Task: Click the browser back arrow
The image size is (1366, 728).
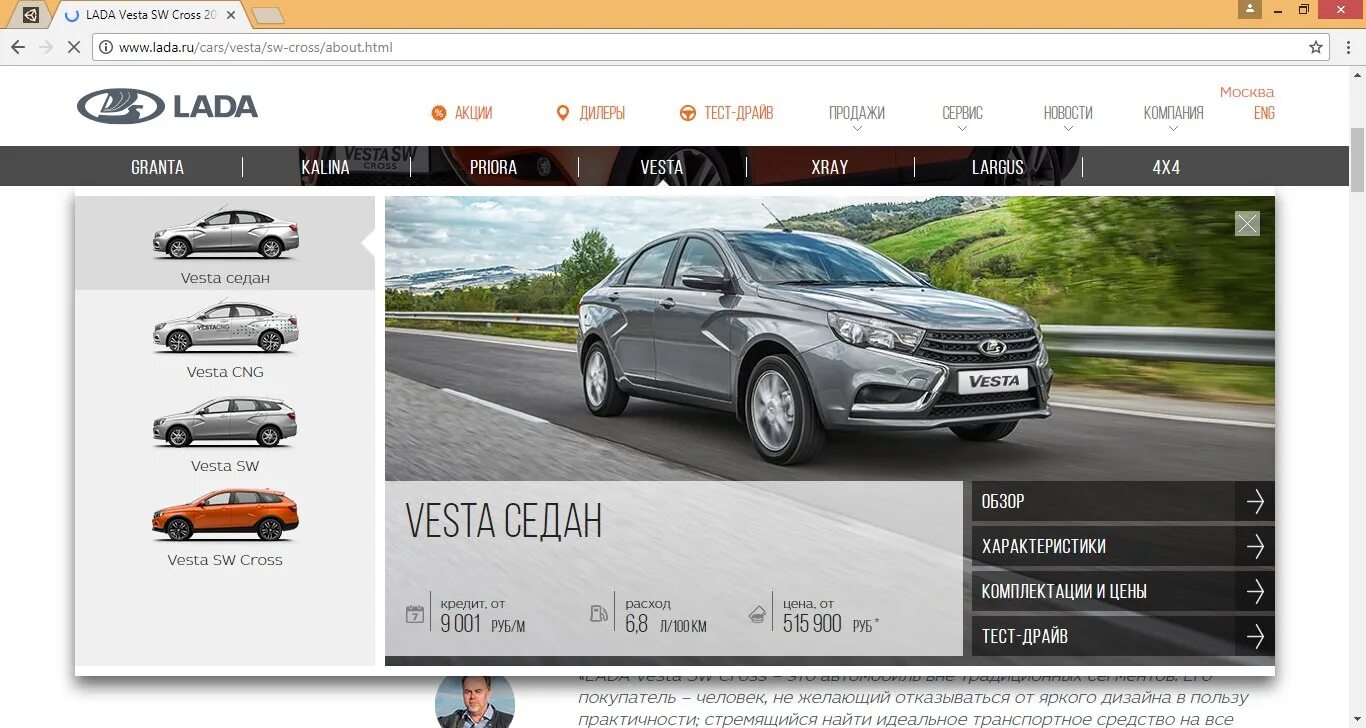Action: (x=18, y=47)
